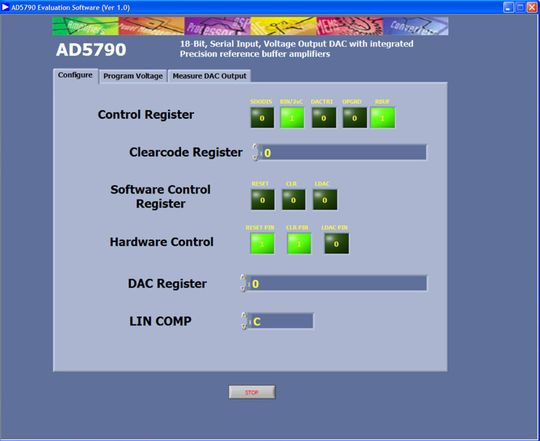Toggle the OPGND control register bit
Image resolution: width=540 pixels, height=441 pixels.
(354, 118)
